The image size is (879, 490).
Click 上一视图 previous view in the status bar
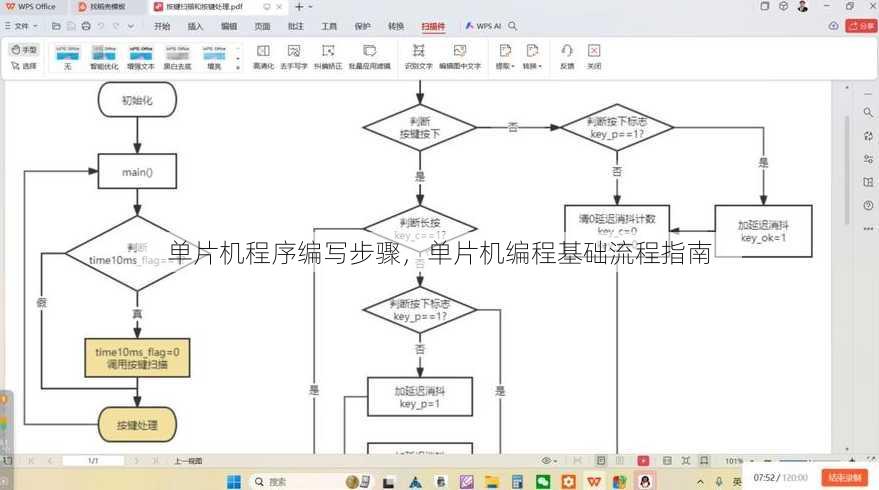[x=188, y=461]
